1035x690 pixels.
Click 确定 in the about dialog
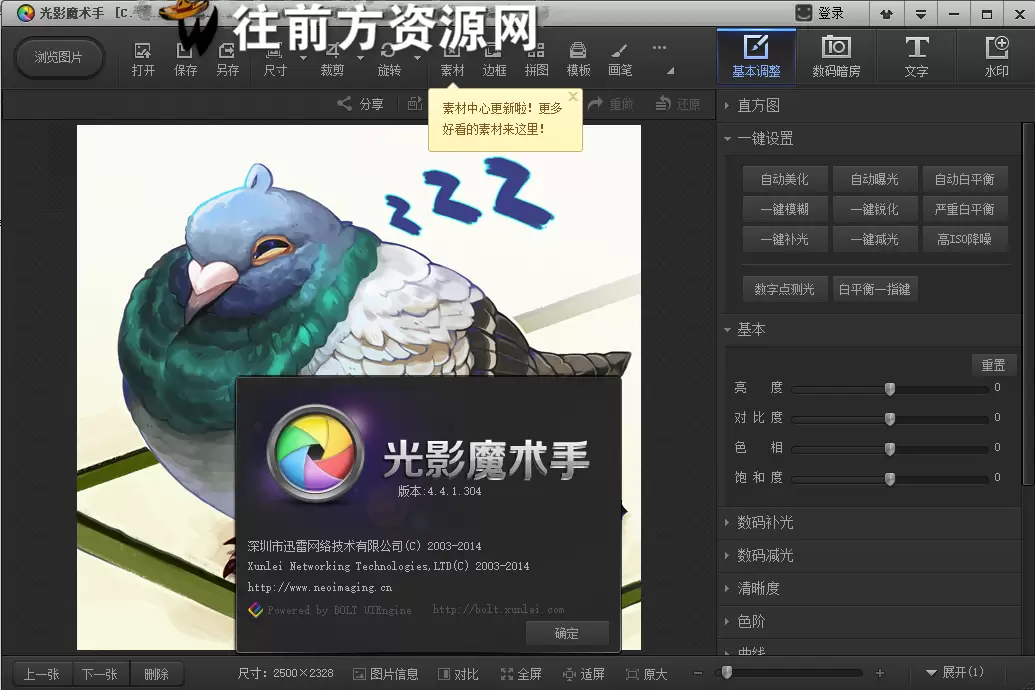(567, 633)
